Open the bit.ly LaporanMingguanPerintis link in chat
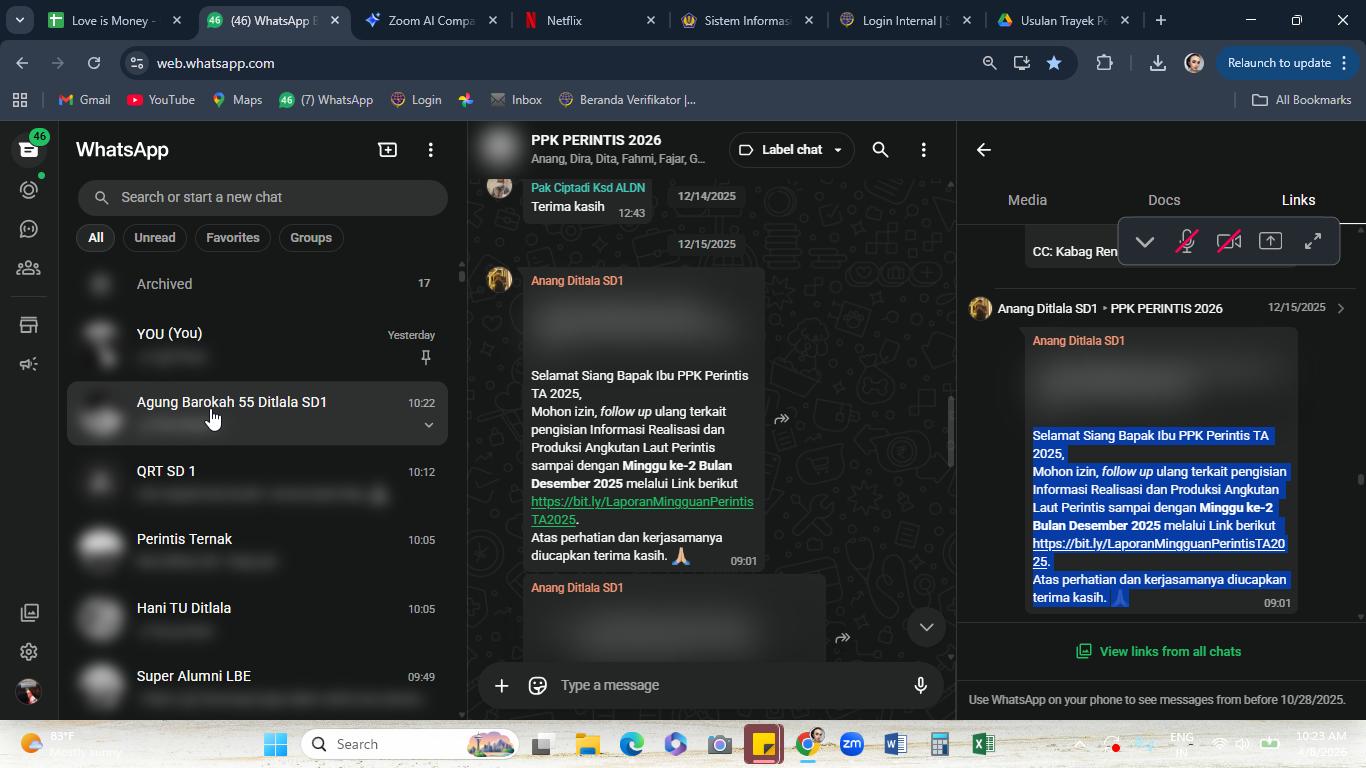1366x768 pixels. pos(642,511)
